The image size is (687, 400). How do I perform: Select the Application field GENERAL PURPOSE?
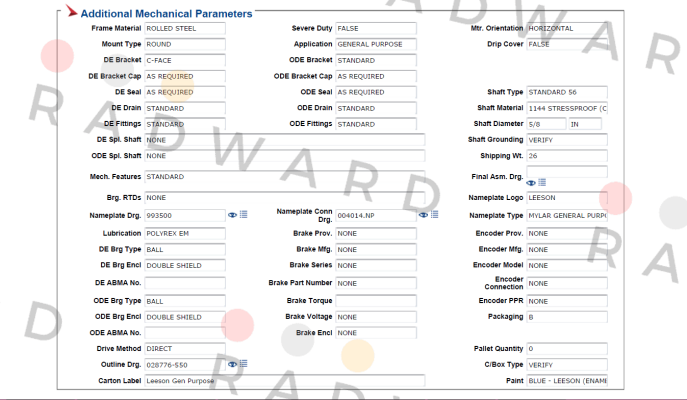376,44
